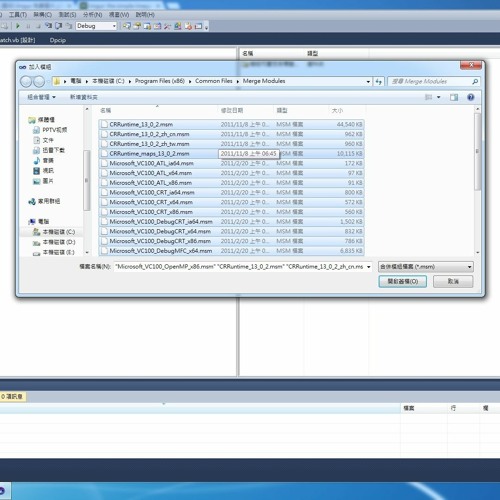Toggle the preview pane icon
The image size is (500, 500).
point(454,97)
